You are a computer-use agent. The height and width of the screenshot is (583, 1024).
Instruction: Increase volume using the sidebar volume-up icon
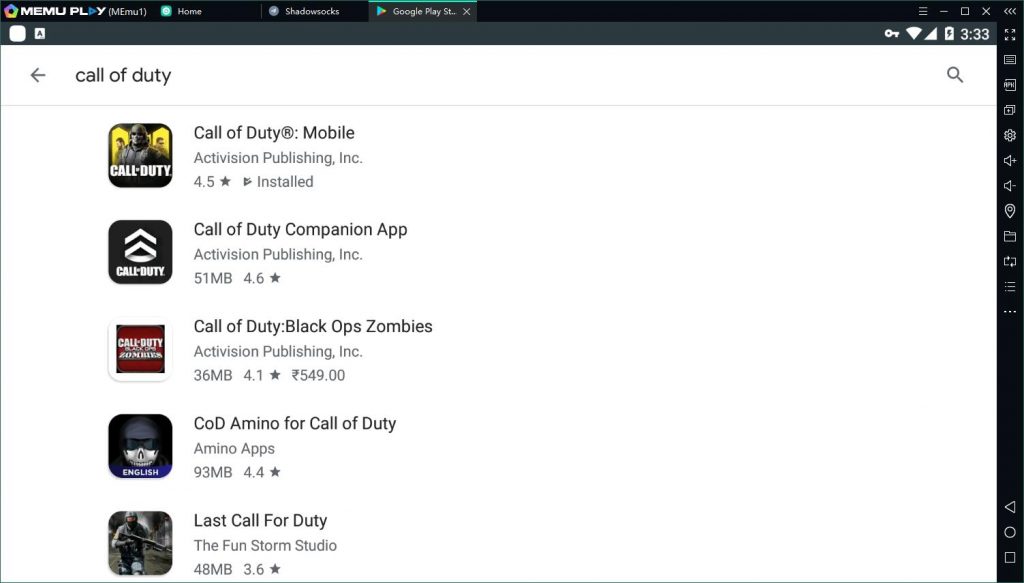(x=1009, y=160)
